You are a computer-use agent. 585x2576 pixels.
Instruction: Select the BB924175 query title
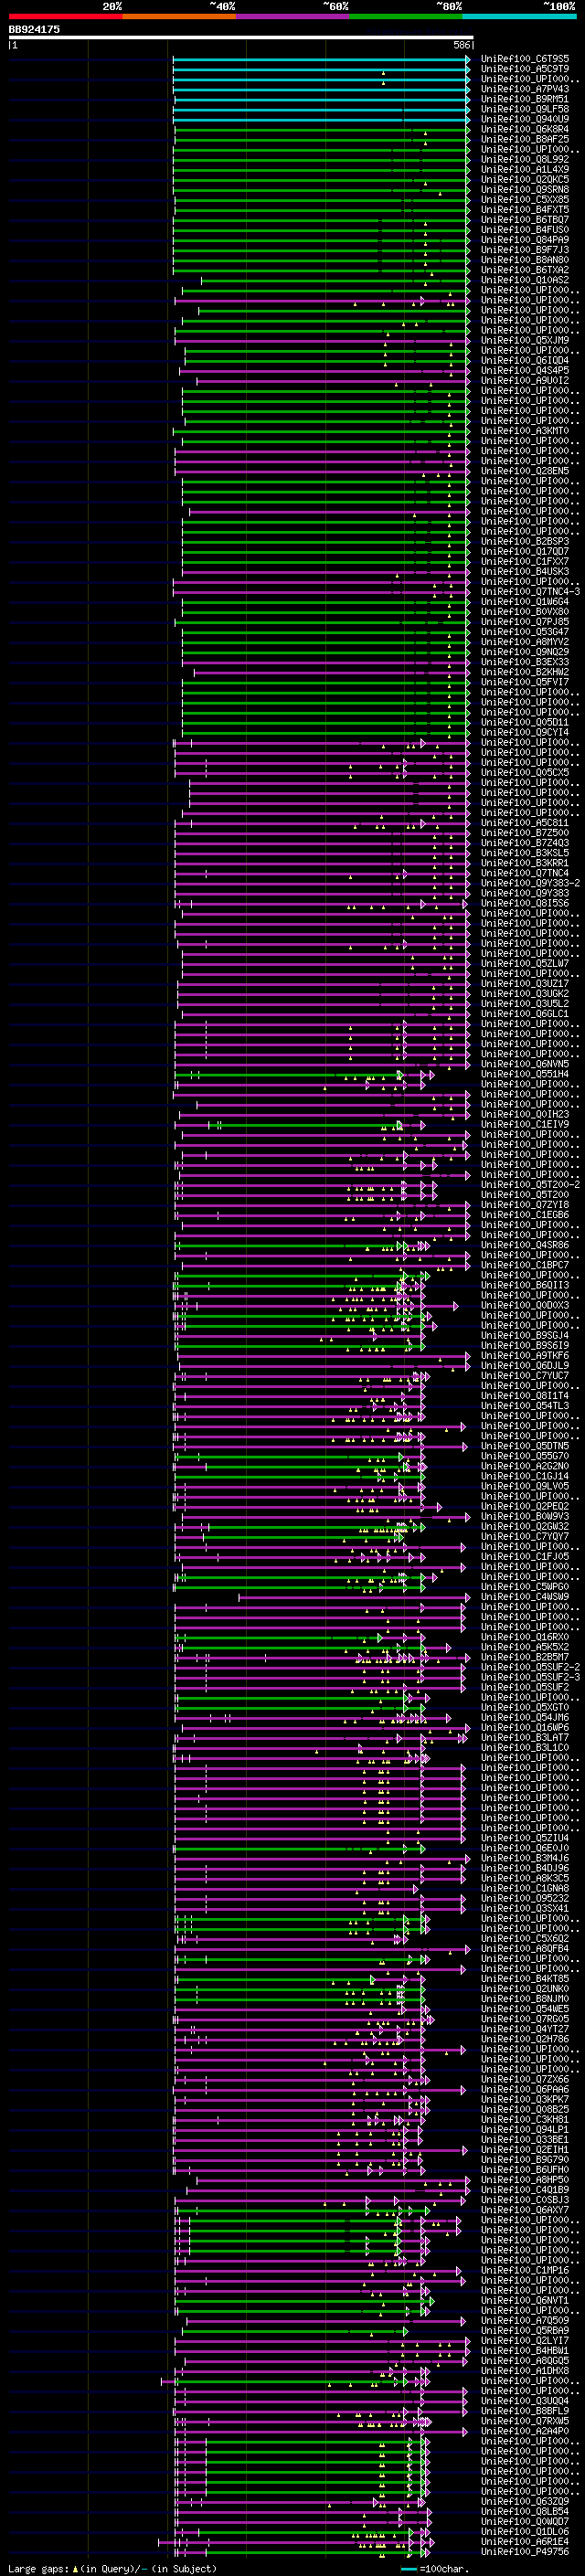34,29
